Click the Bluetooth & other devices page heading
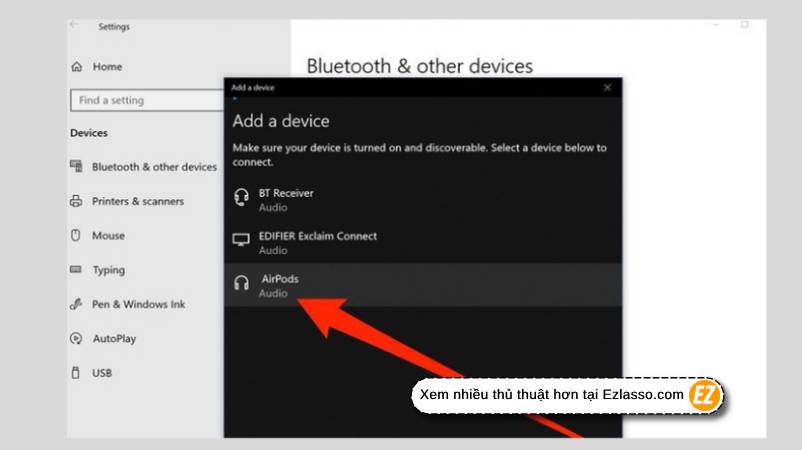 pos(419,66)
